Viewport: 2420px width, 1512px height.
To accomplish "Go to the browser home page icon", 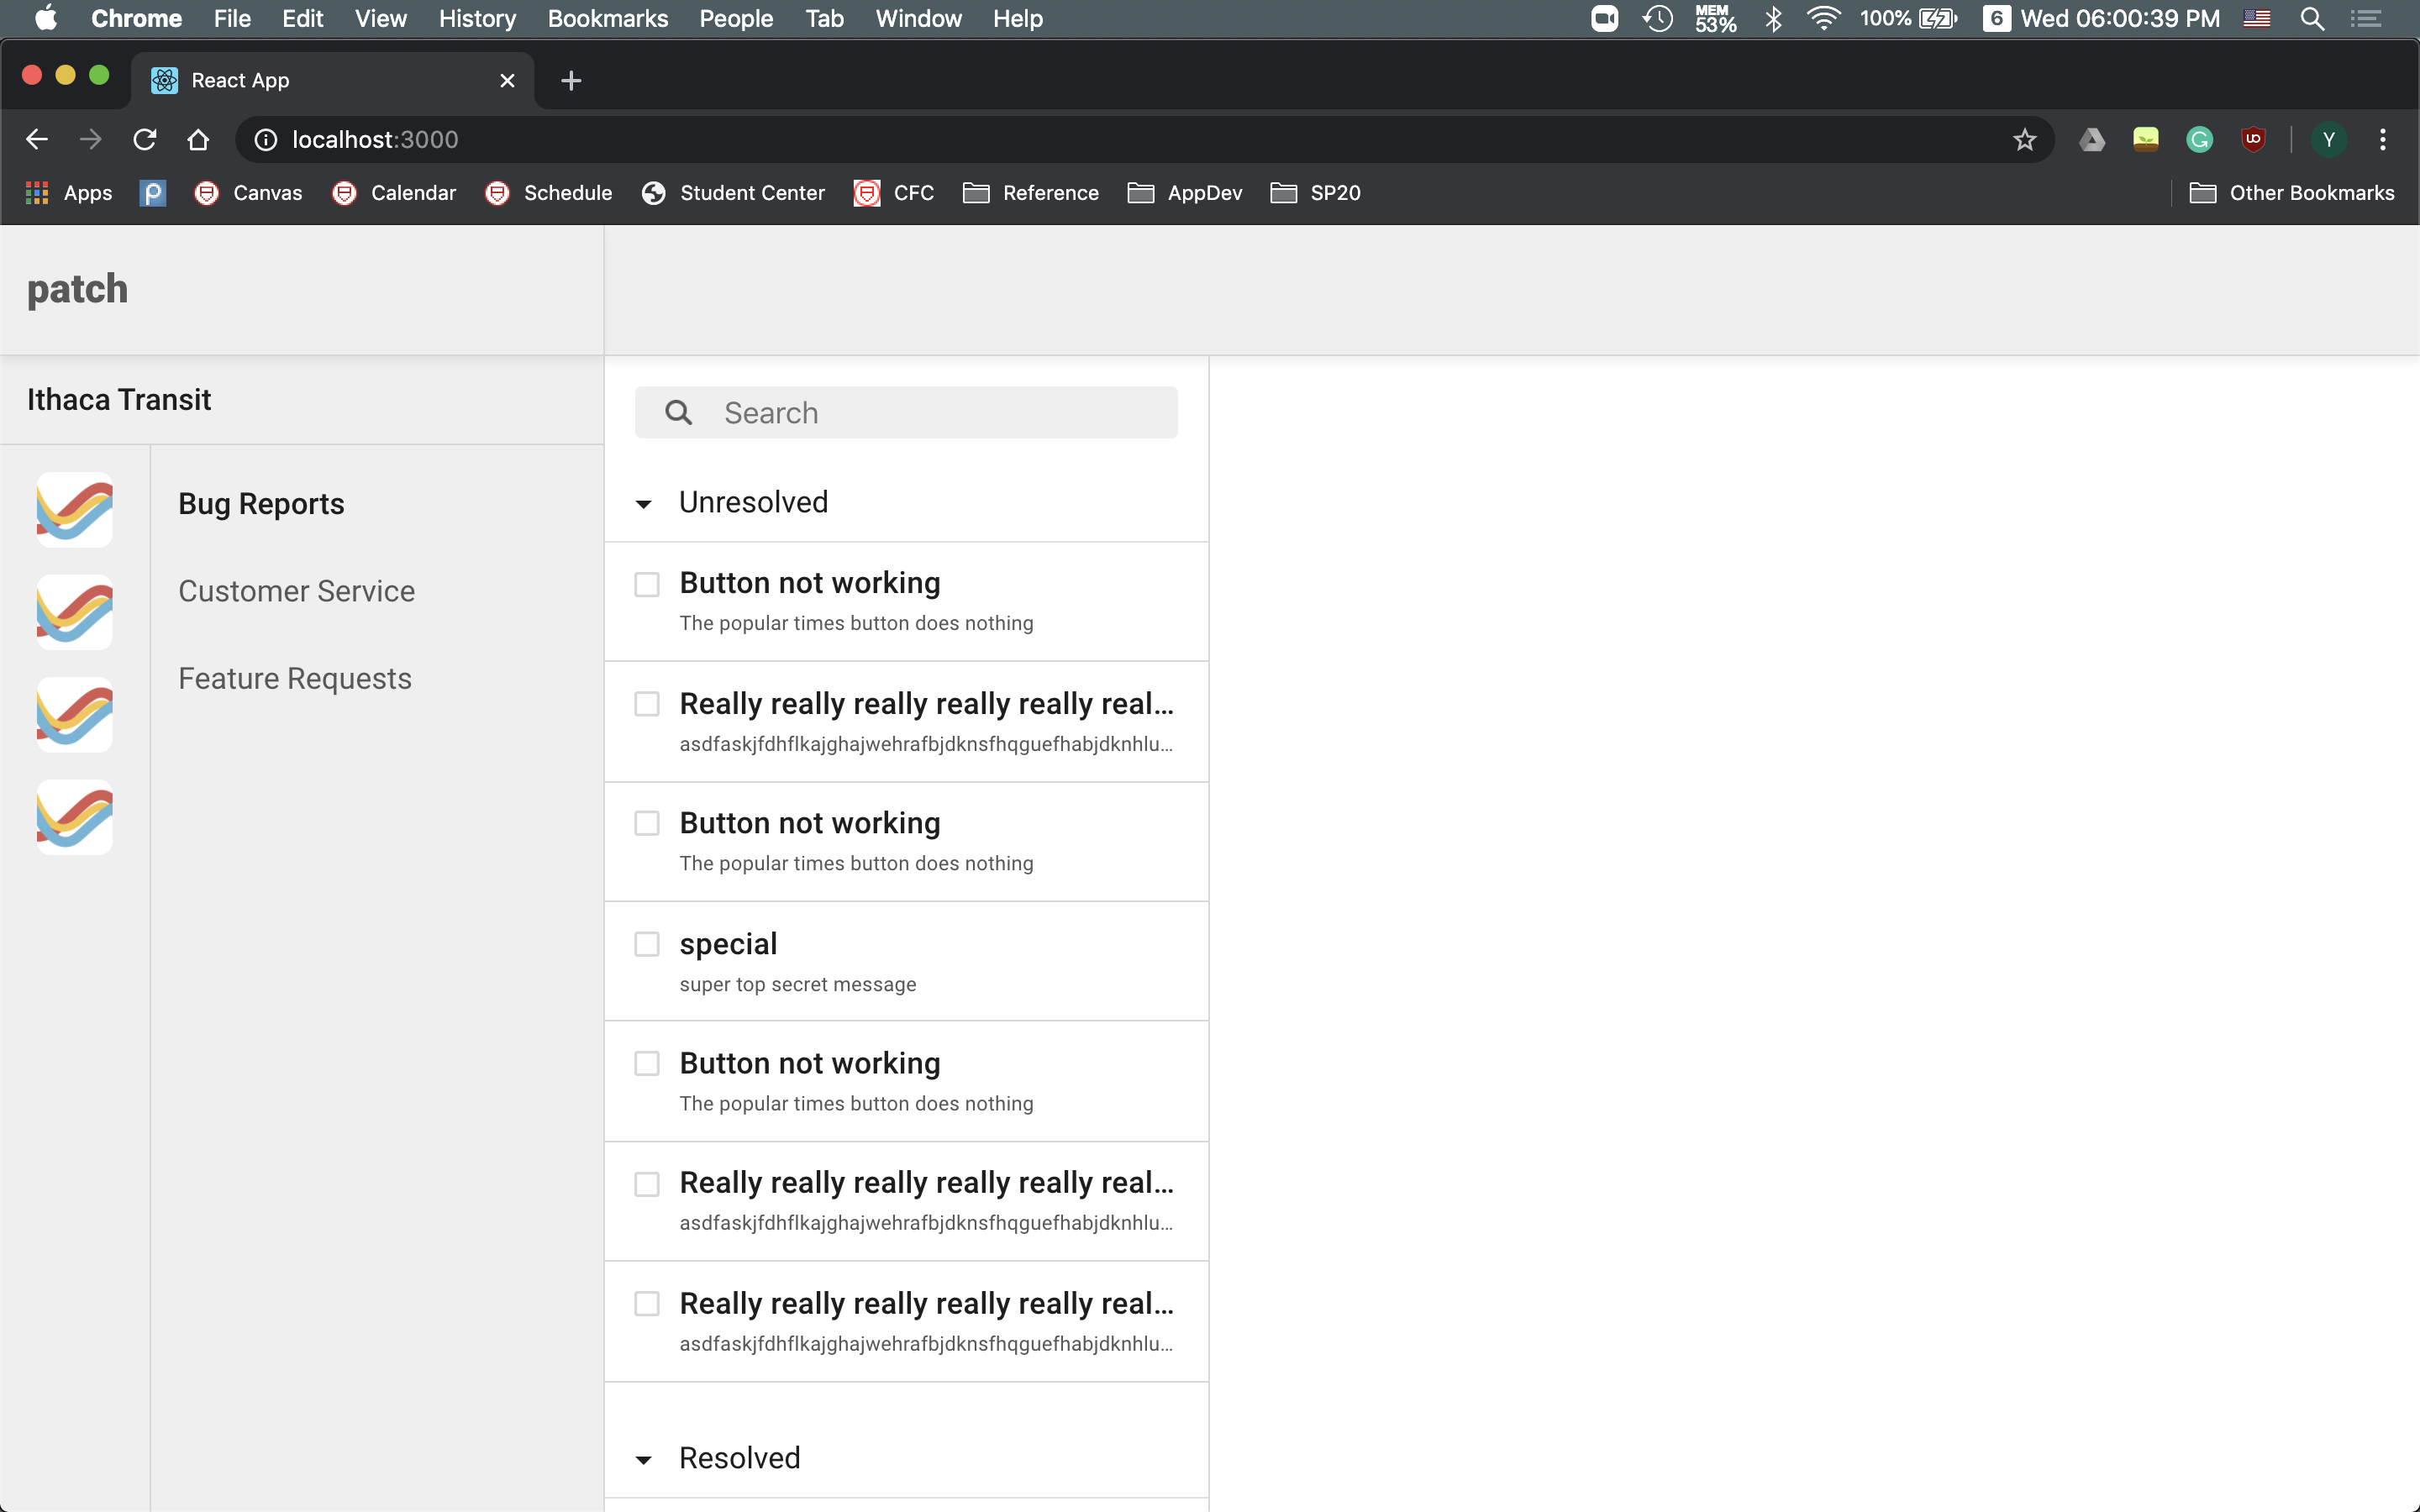I will (198, 140).
